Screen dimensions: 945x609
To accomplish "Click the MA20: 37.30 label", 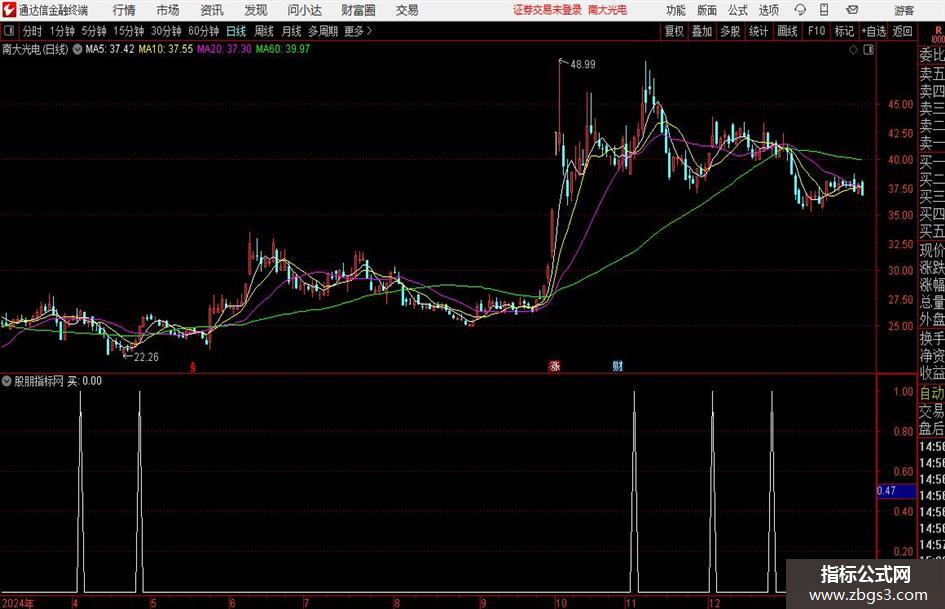I will click(224, 49).
